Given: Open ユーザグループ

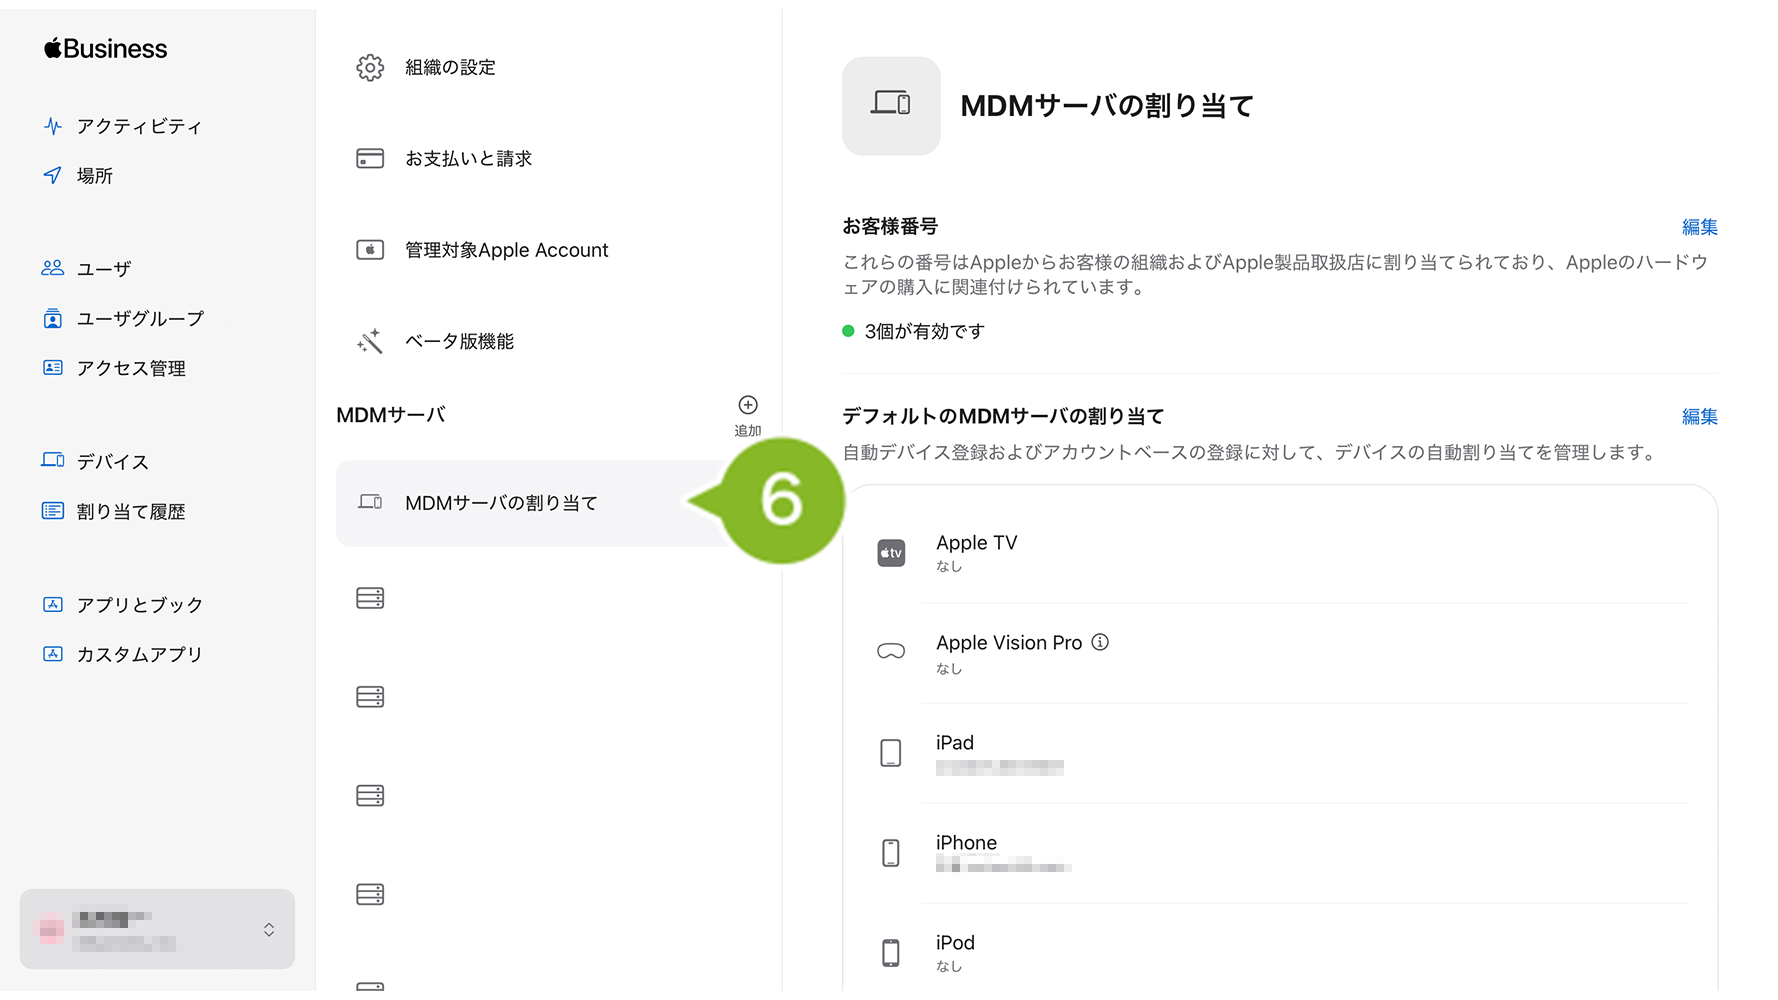Looking at the screenshot, I should click(x=140, y=318).
